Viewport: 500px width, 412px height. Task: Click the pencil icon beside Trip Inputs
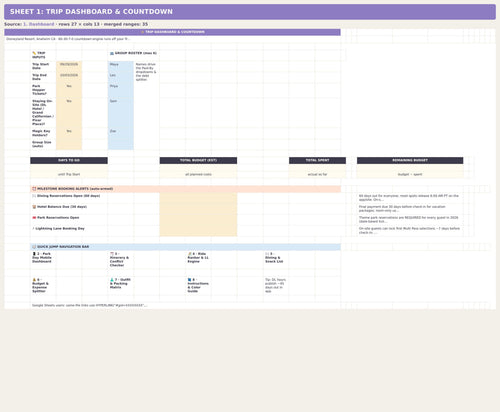pyautogui.click(x=34, y=53)
